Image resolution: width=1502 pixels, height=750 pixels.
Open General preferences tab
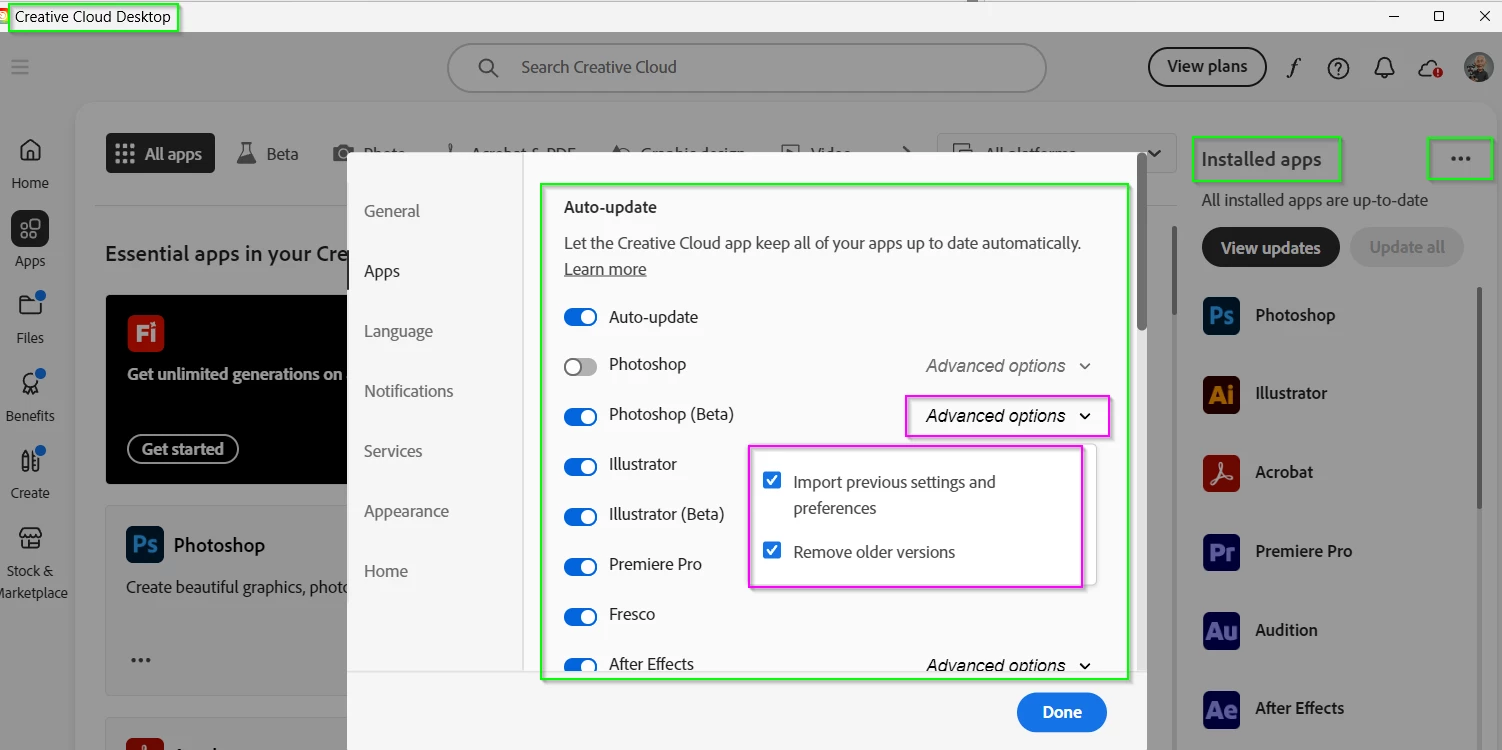pyautogui.click(x=392, y=211)
